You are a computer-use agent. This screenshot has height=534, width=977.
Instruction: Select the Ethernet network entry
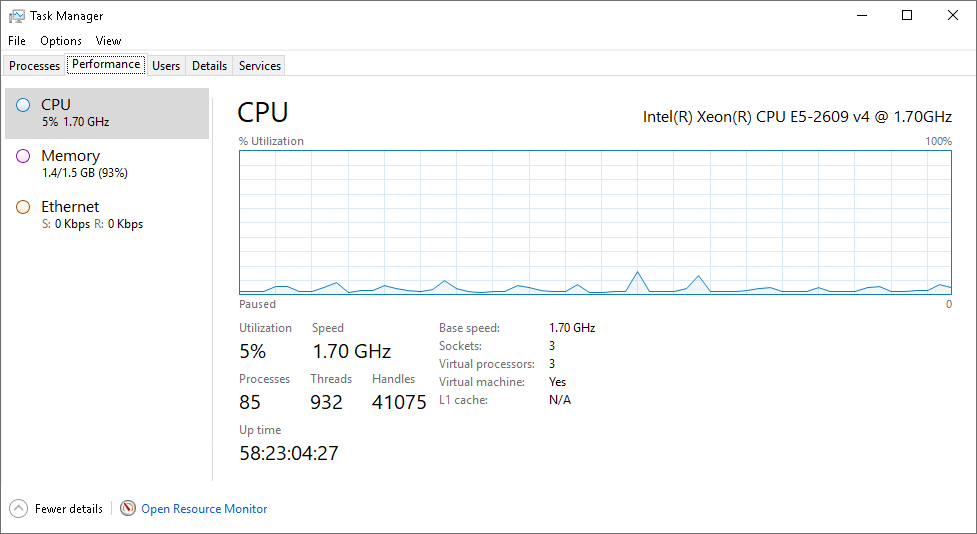[107, 215]
